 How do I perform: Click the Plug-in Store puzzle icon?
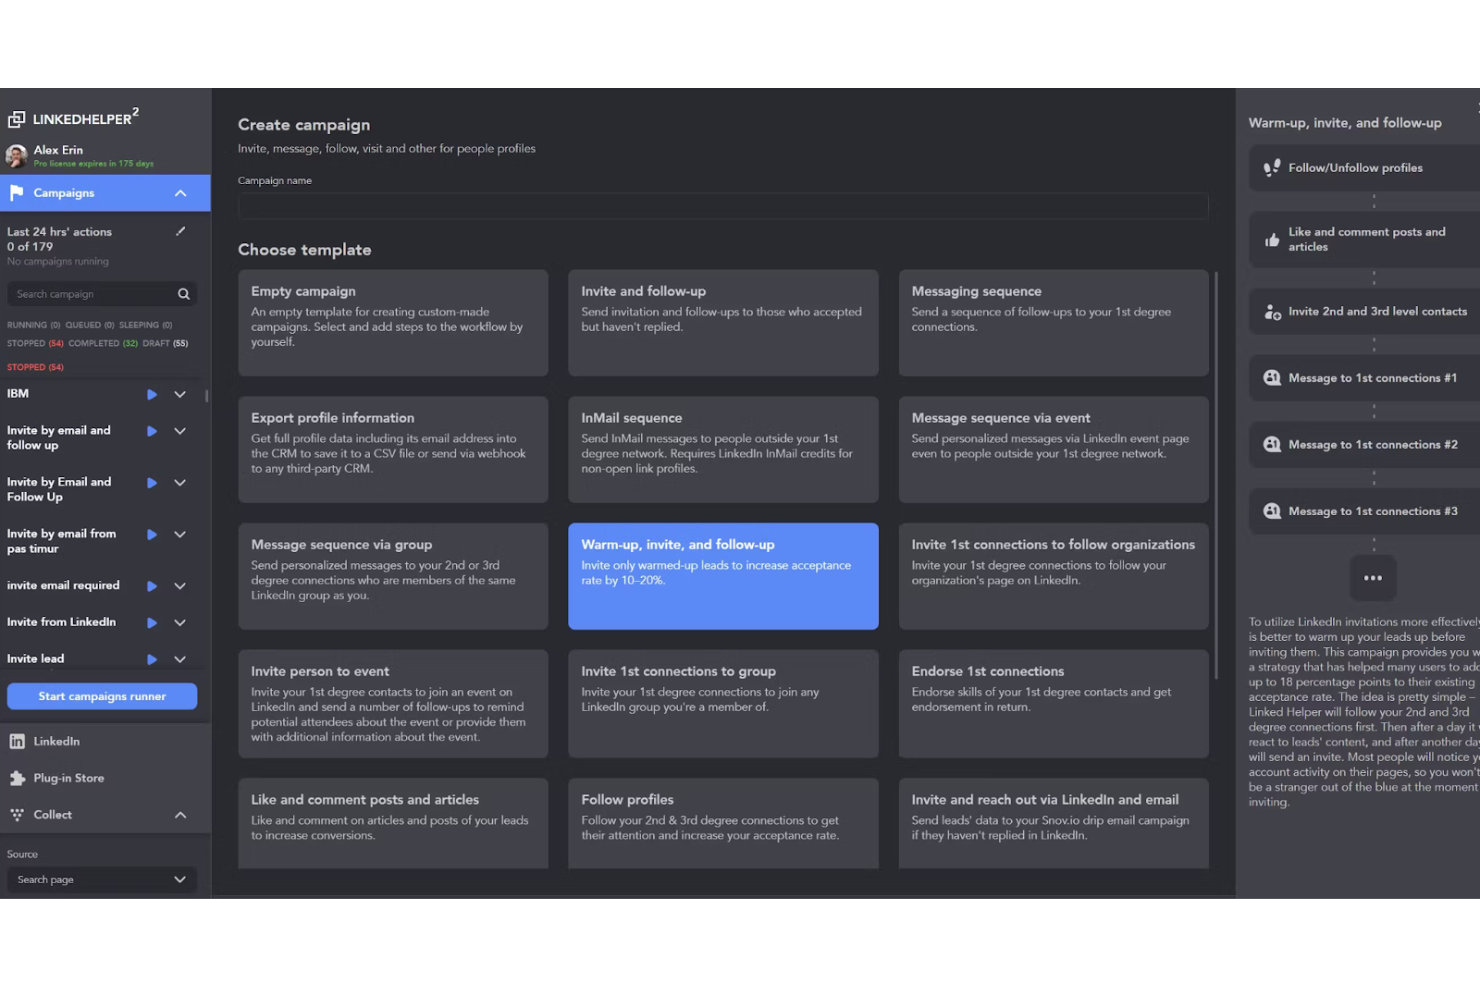[17, 778]
